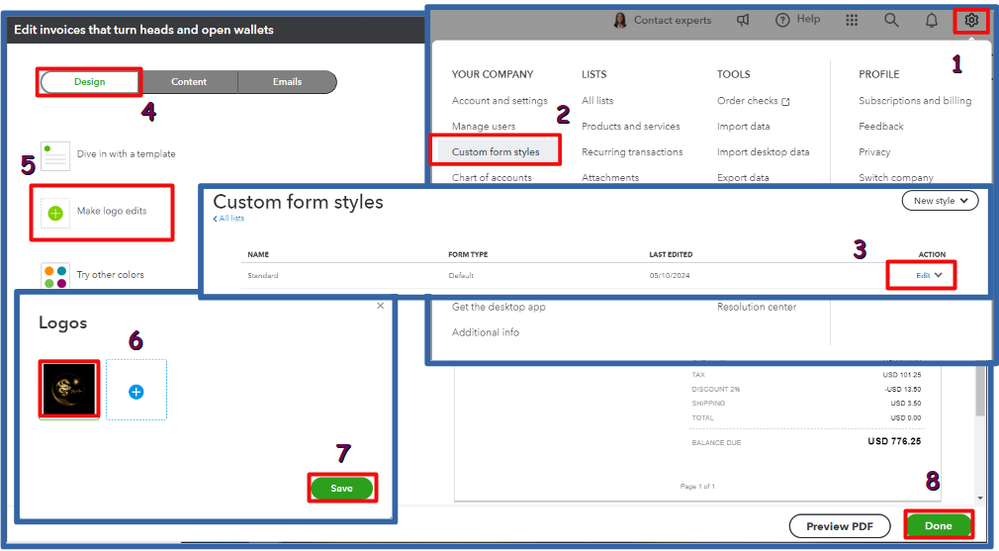Open All lists in Lists column
Screen dimensions: 999x551
(597, 101)
